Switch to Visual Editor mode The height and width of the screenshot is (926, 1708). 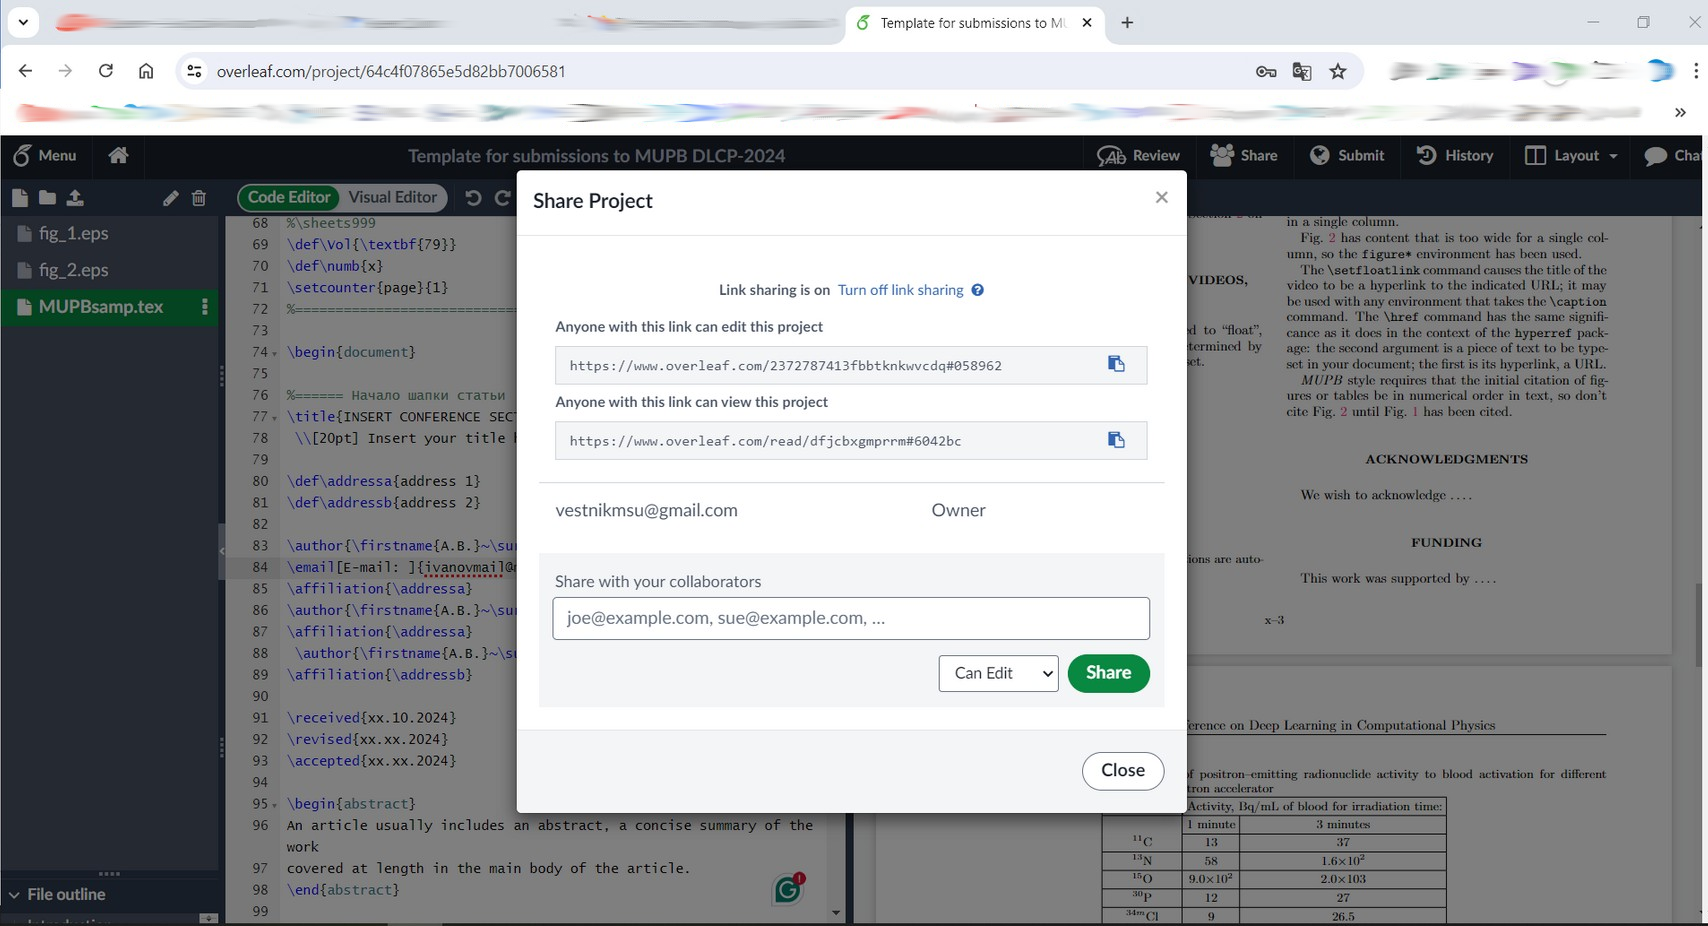click(393, 197)
